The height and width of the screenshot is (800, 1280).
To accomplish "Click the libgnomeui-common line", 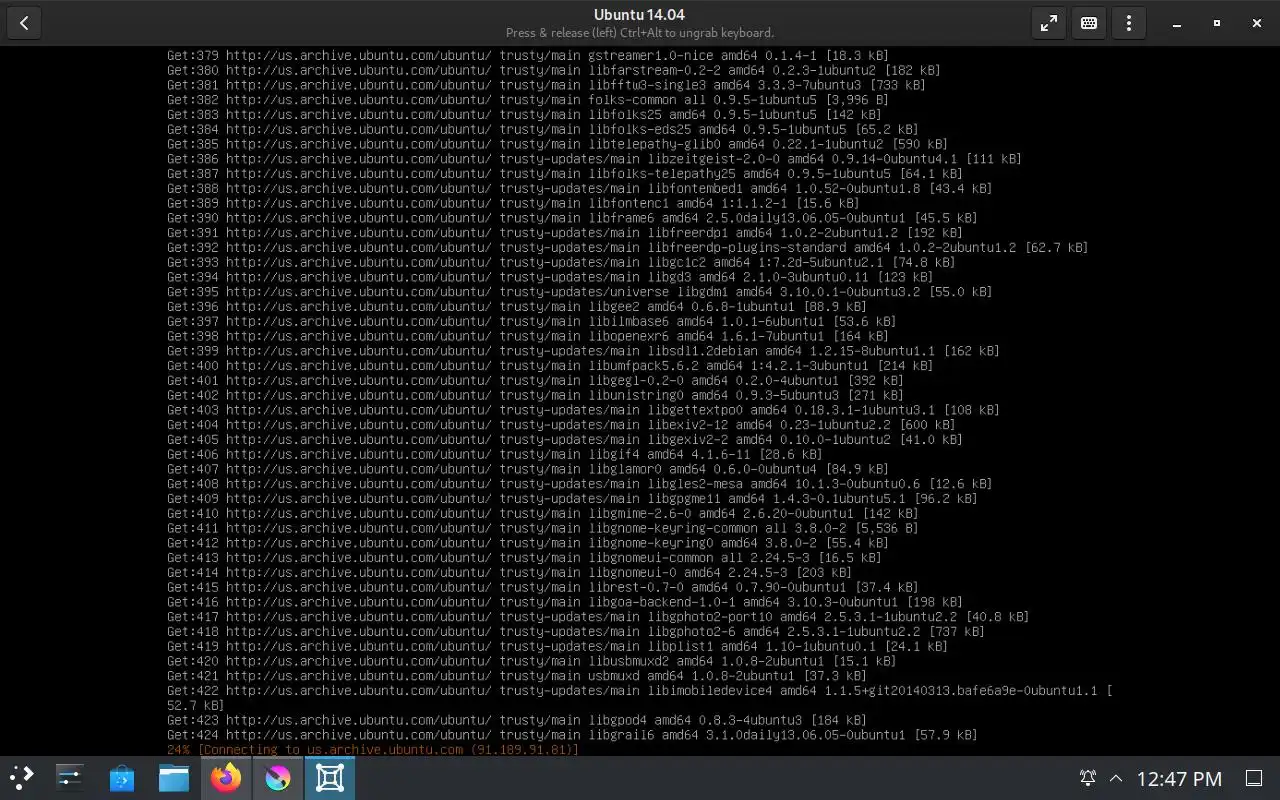I will 524,557.
